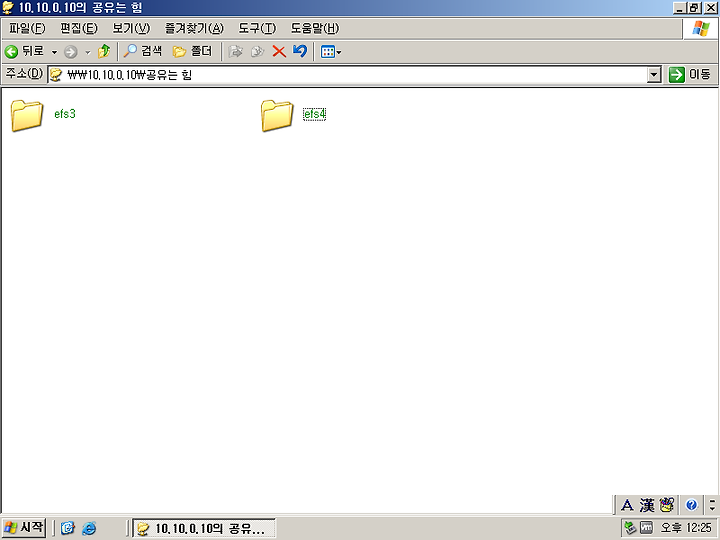
Task: Click the Copy To toolbar icon
Action: point(258,51)
